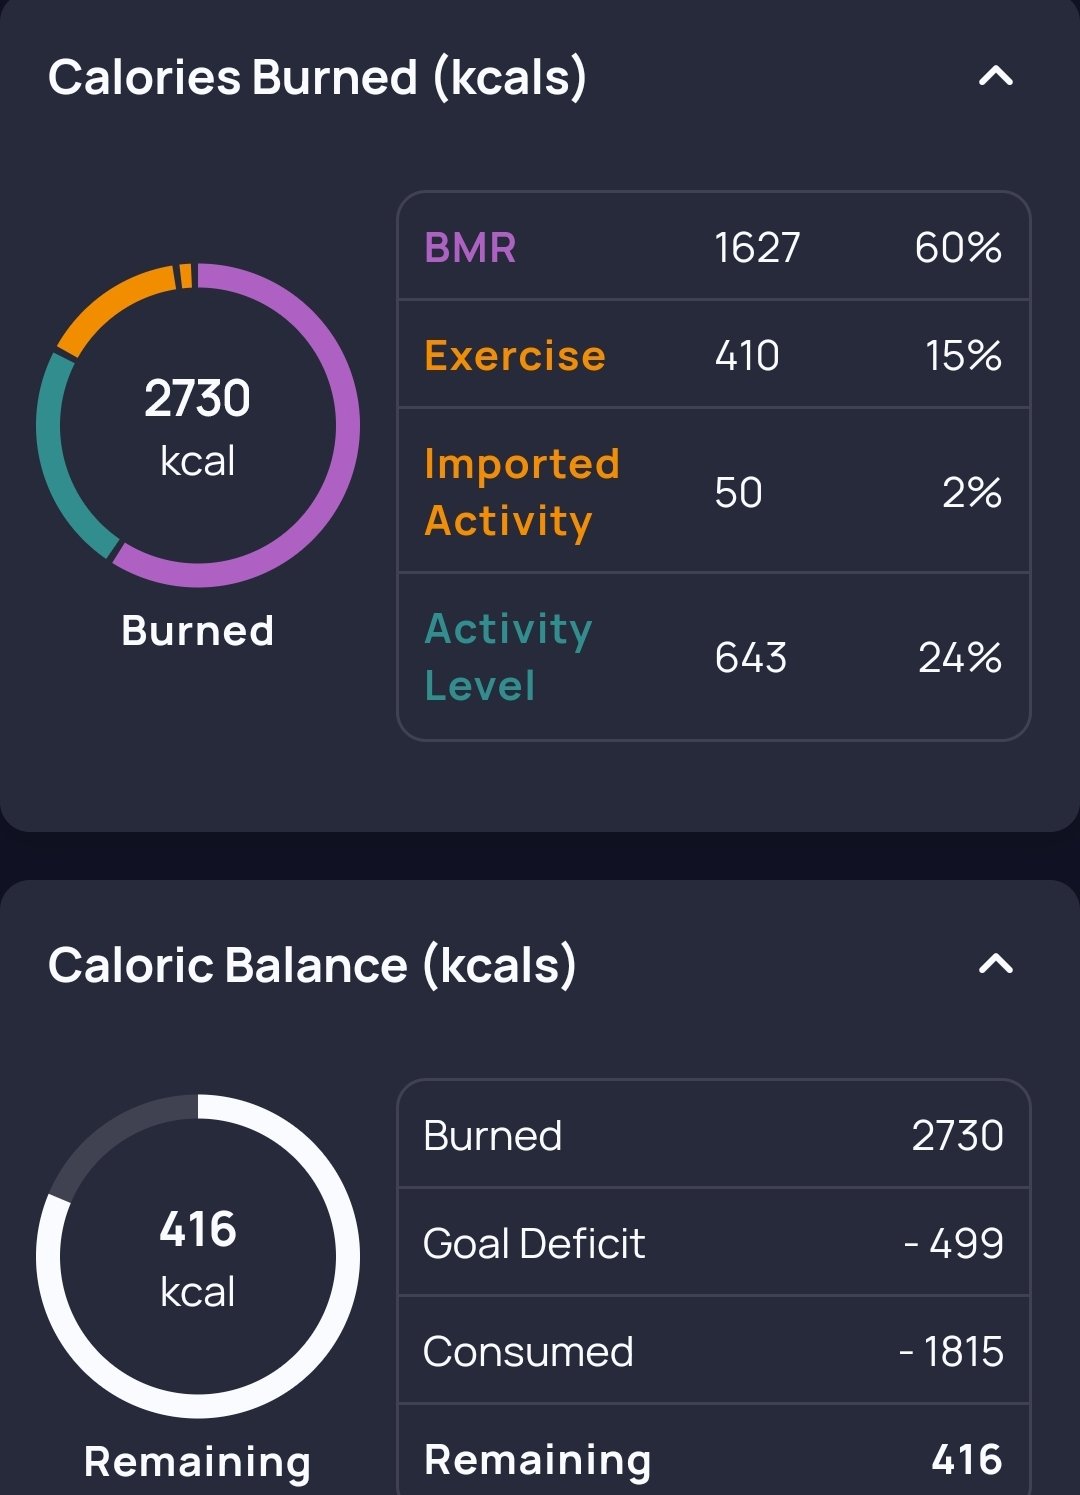Viewport: 1080px width, 1495px height.
Task: Tap the orange Exercise chart segment
Action: tap(108, 300)
